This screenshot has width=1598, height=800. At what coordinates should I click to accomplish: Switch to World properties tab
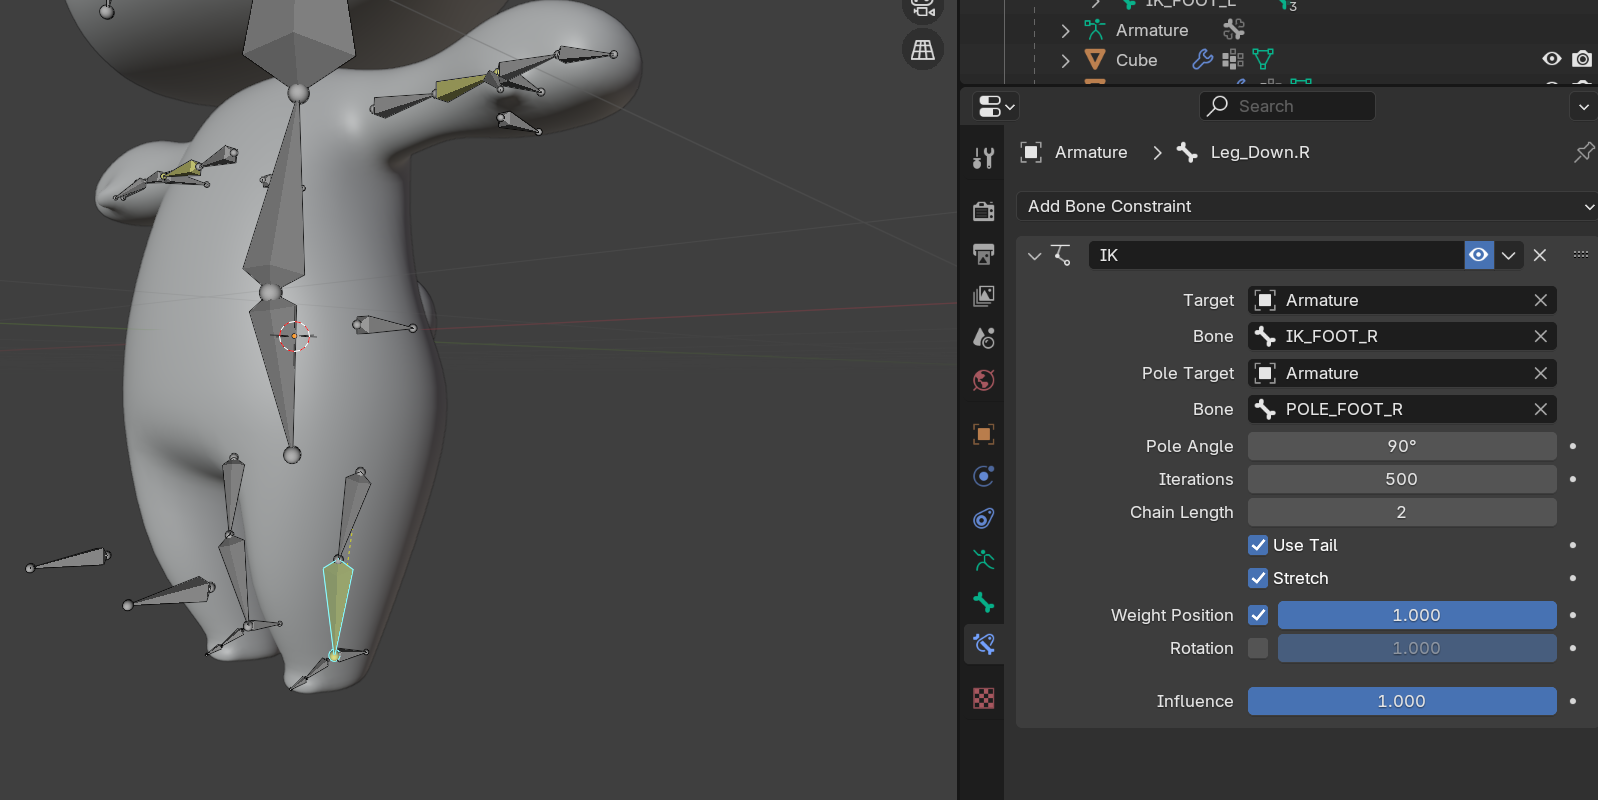pyautogui.click(x=984, y=380)
